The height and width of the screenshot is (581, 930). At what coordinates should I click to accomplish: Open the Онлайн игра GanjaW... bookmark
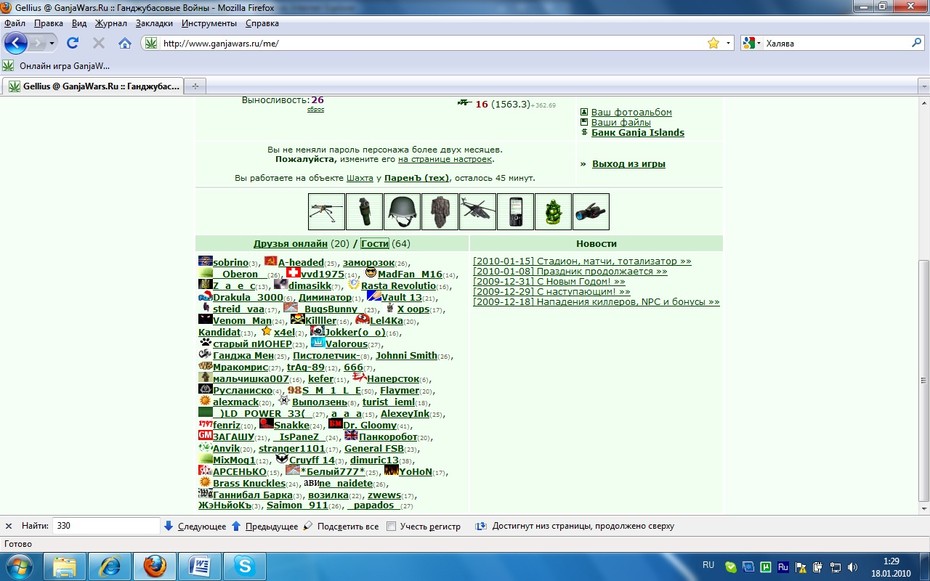coord(57,66)
